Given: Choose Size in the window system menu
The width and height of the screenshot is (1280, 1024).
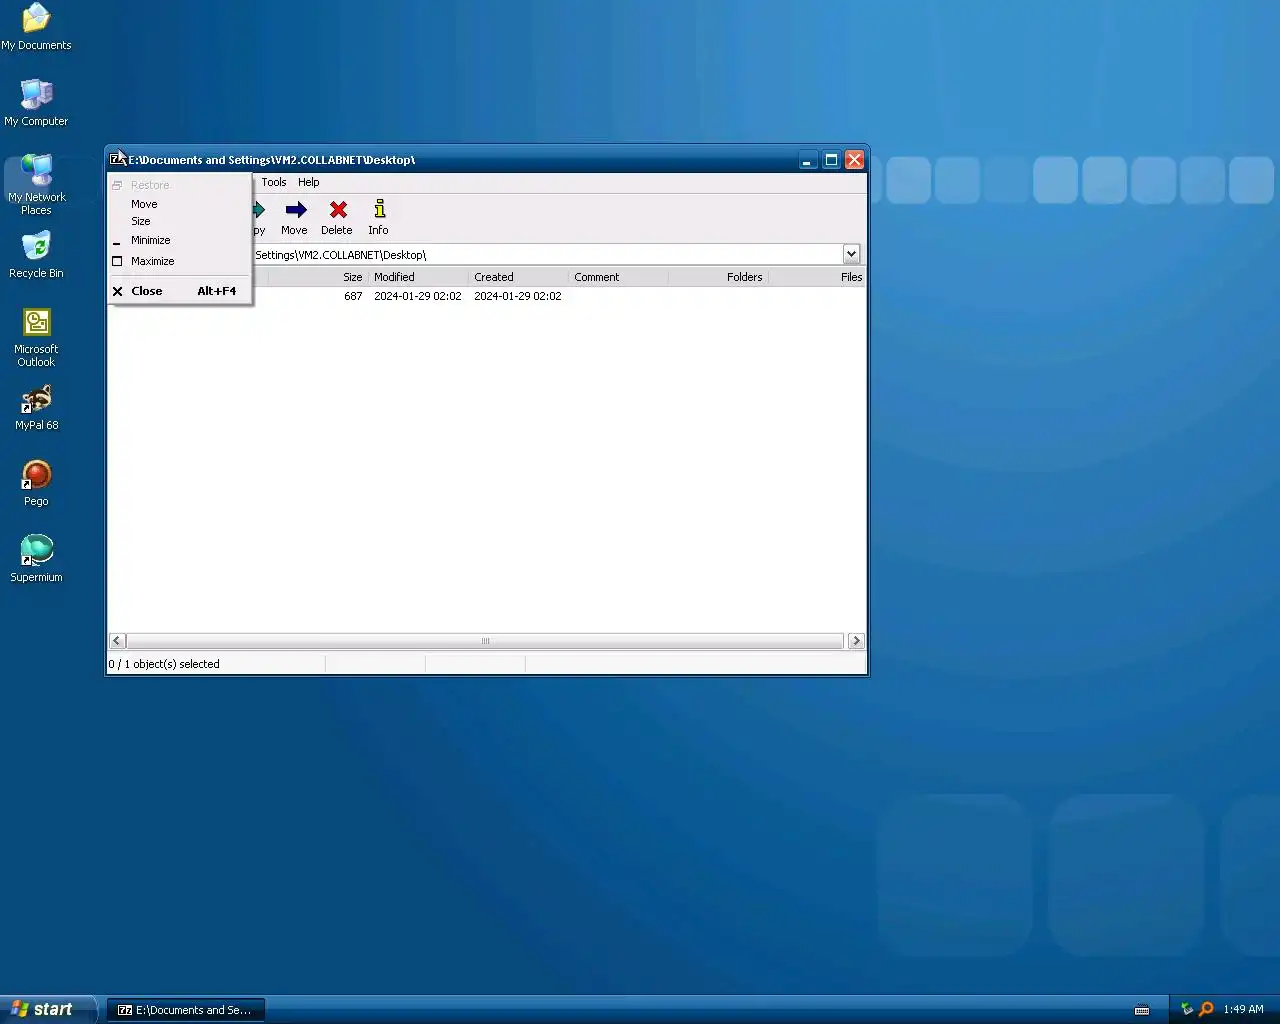Looking at the screenshot, I should pos(180,221).
